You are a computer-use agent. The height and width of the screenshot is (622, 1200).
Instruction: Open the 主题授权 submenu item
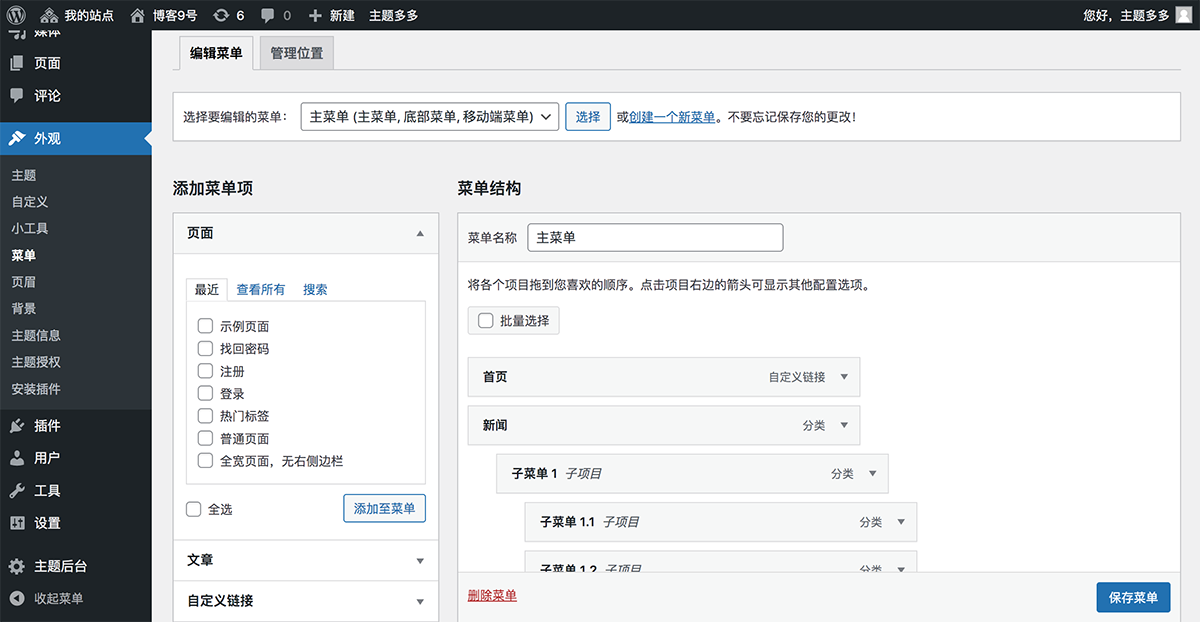coord(36,362)
